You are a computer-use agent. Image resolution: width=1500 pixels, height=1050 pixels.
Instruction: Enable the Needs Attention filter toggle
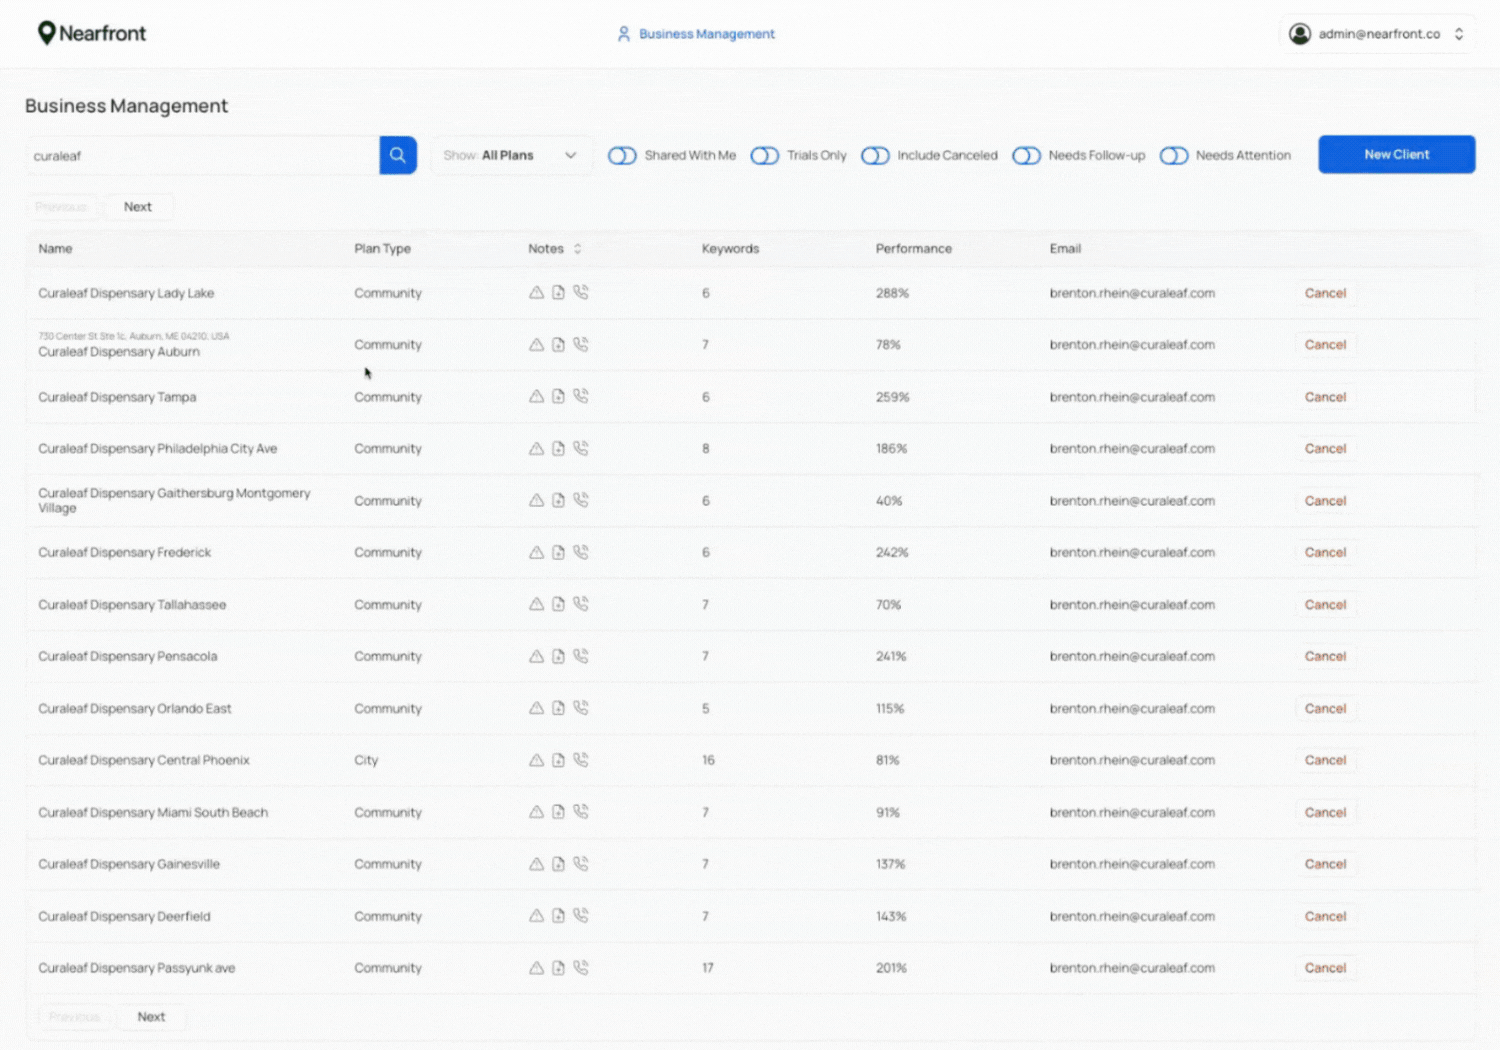coord(1174,155)
